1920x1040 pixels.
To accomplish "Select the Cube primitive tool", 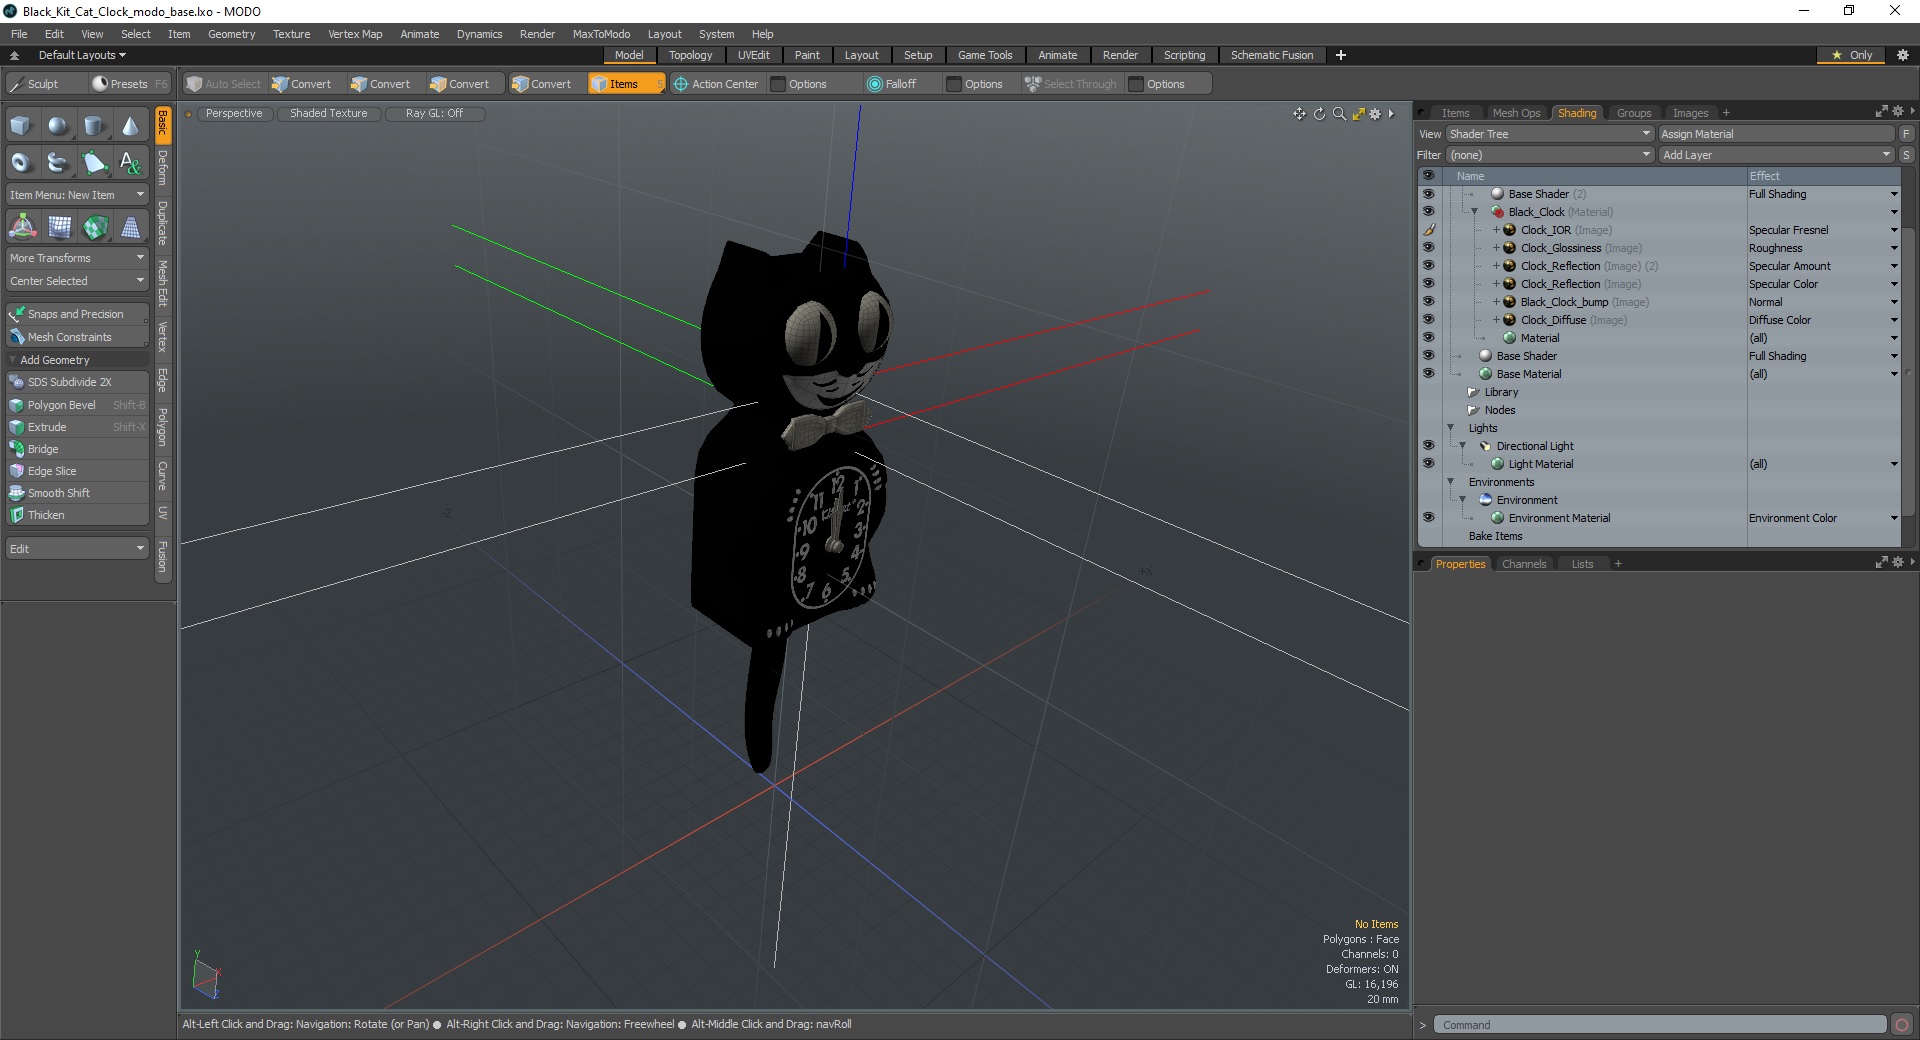I will [21, 126].
